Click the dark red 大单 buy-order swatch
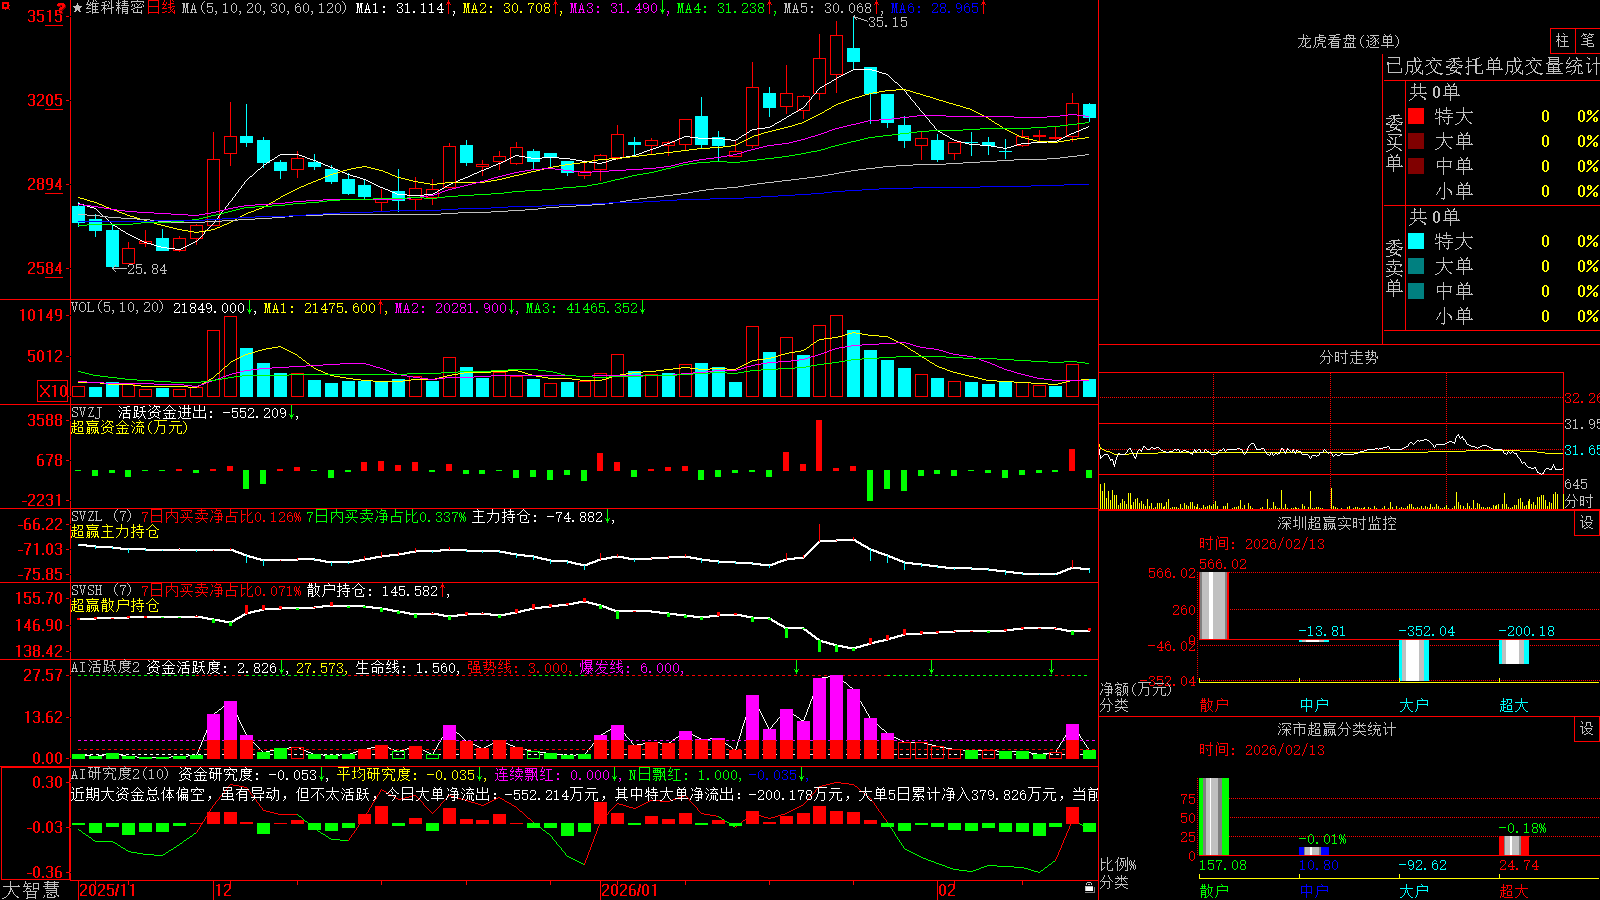The image size is (1600, 900). click(x=1416, y=141)
